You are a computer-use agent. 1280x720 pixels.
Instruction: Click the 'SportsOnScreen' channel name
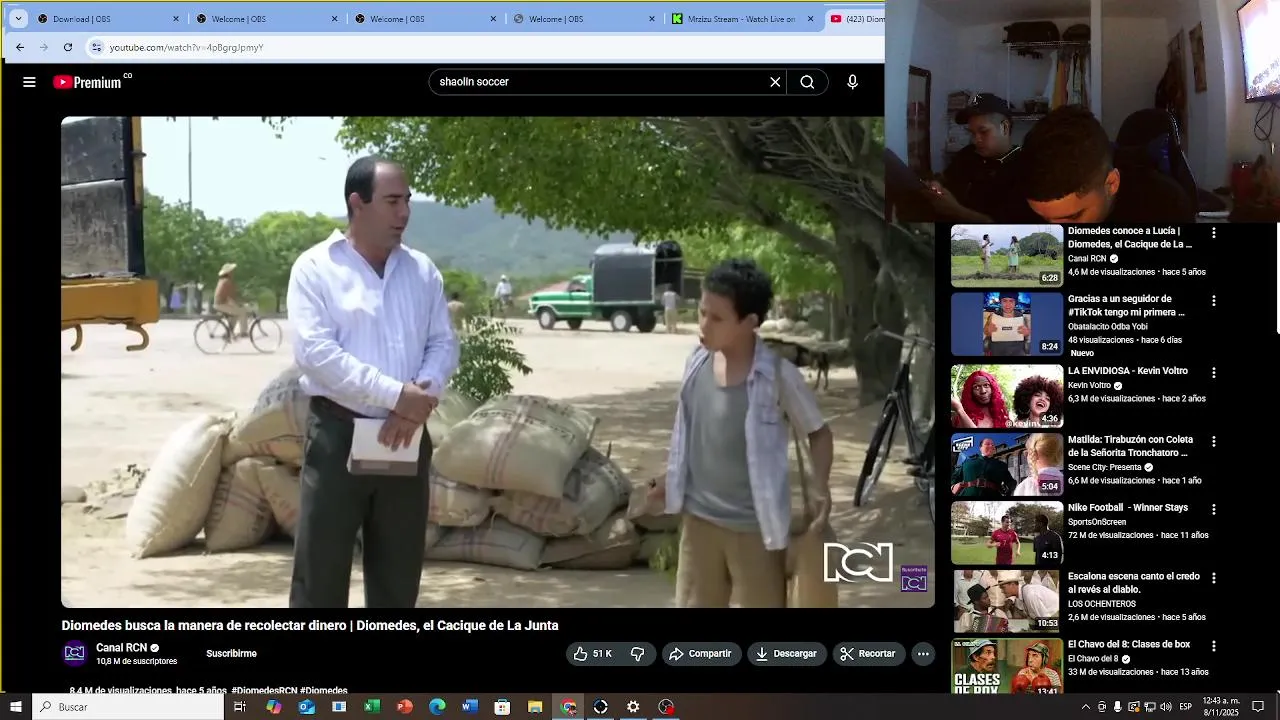point(1097,522)
